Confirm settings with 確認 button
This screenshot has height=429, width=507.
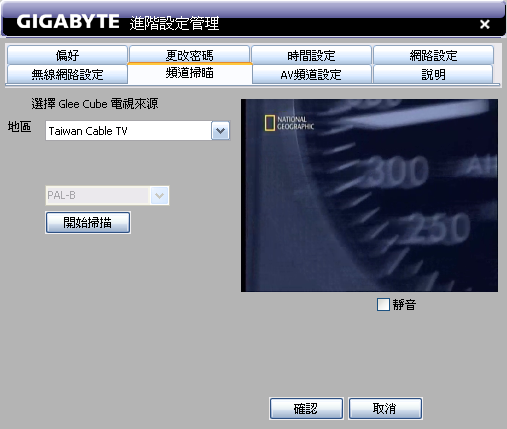306,408
